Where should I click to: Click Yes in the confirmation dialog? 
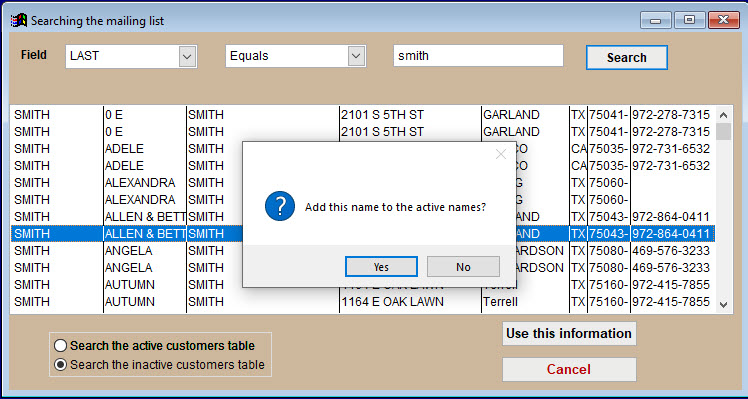pos(381,267)
